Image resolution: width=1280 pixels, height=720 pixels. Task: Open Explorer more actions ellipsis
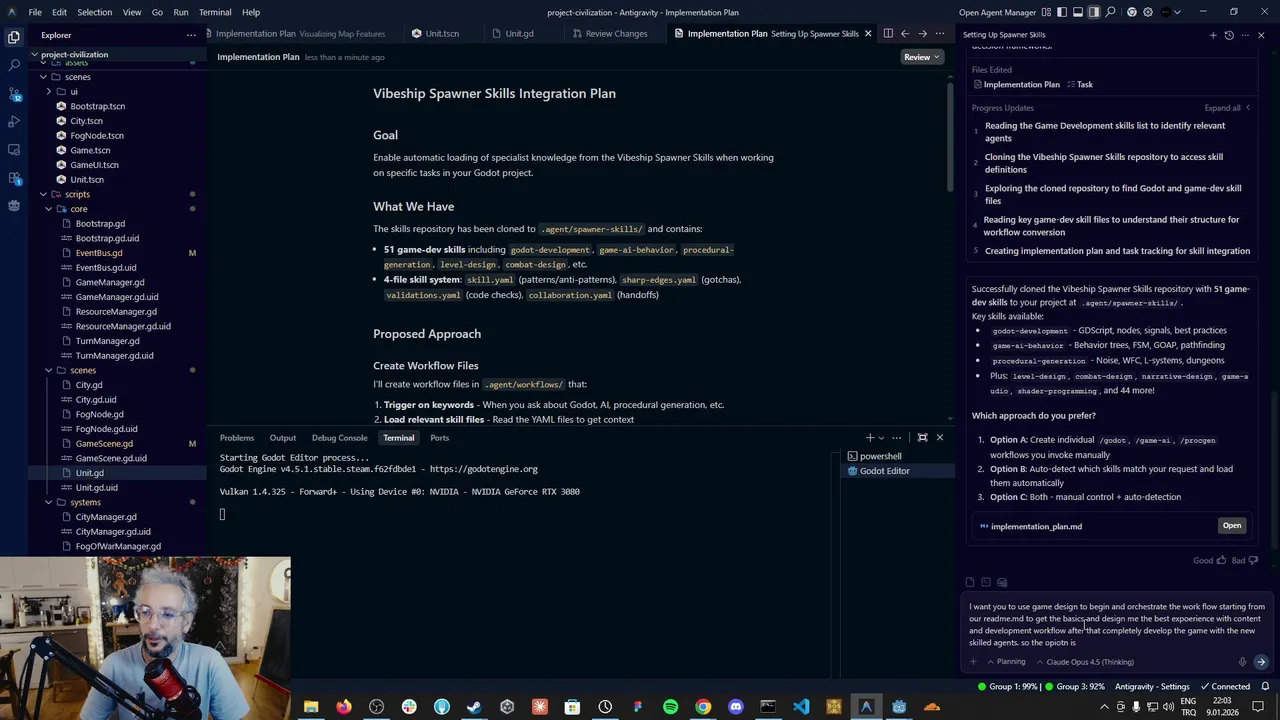click(x=191, y=35)
